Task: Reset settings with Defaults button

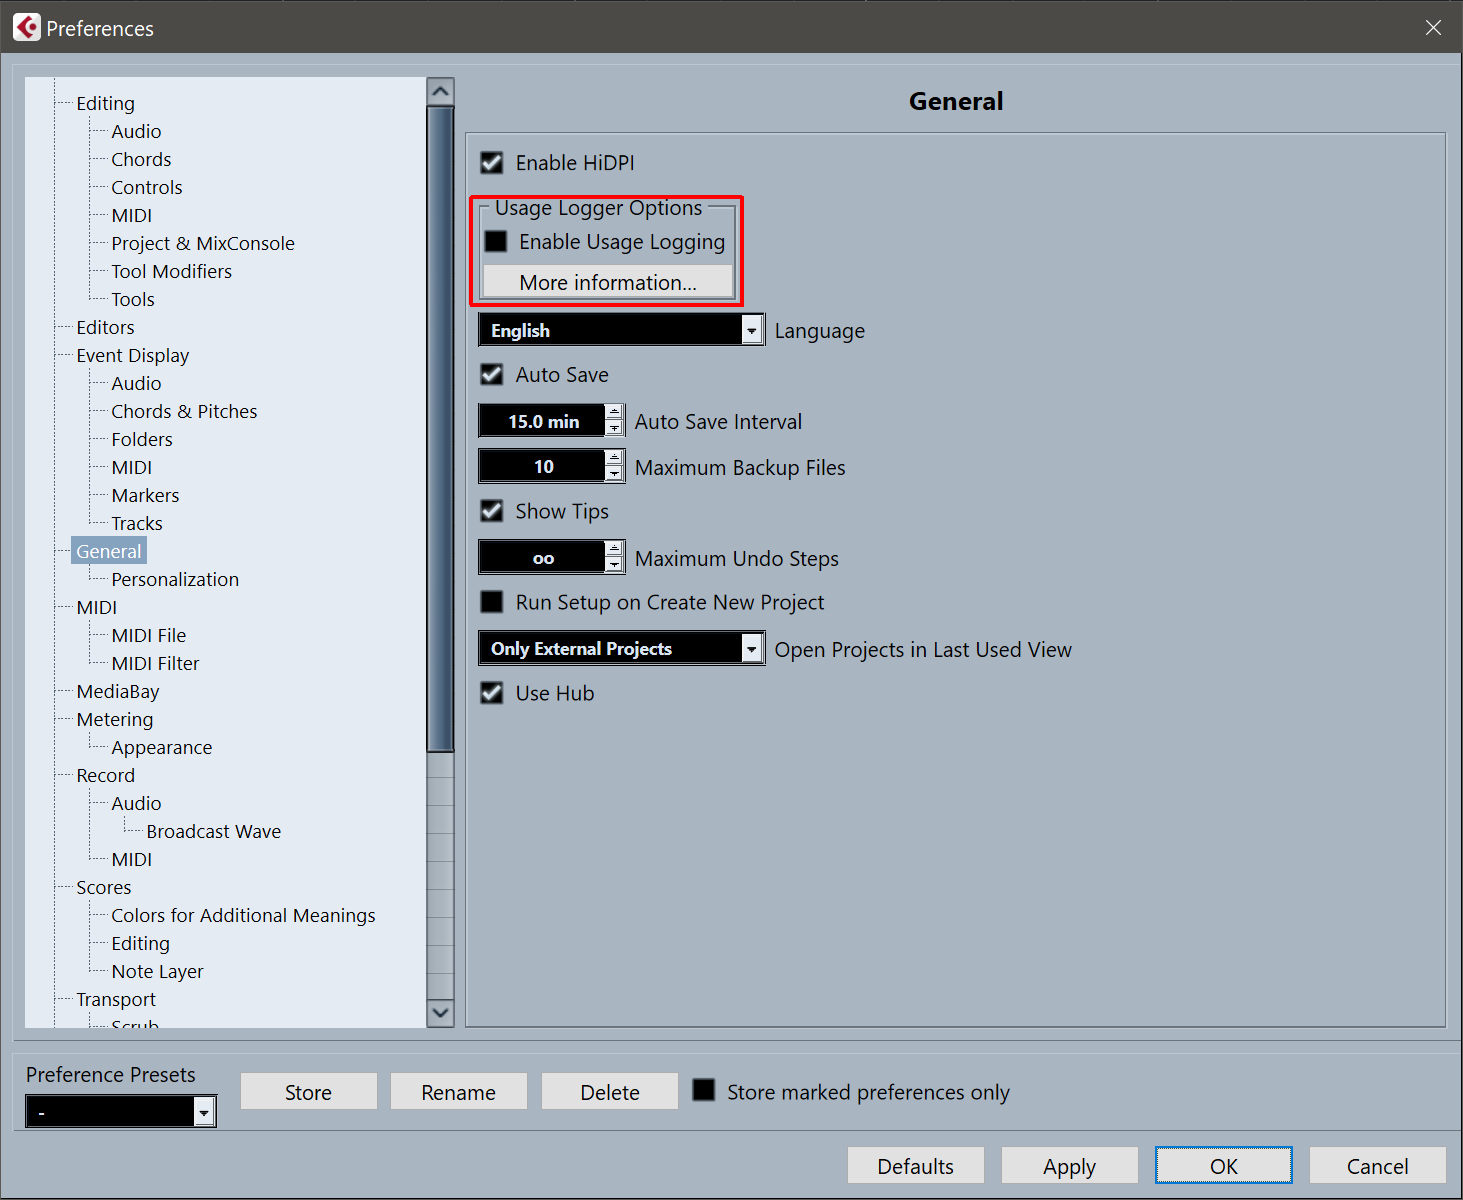Action: pyautogui.click(x=915, y=1166)
